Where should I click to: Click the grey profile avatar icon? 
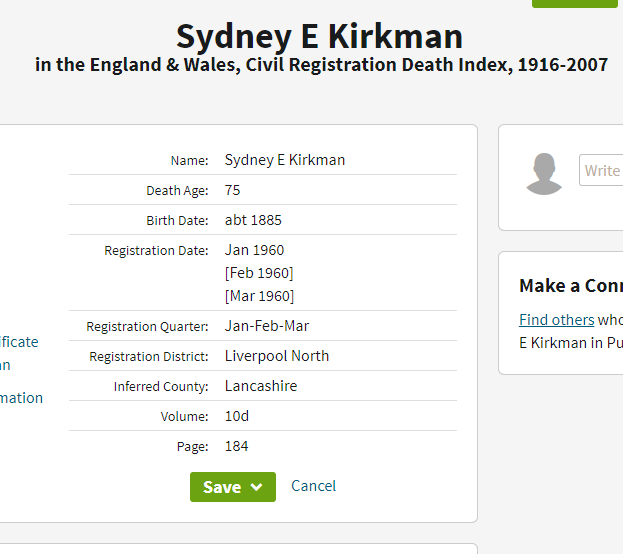point(544,174)
